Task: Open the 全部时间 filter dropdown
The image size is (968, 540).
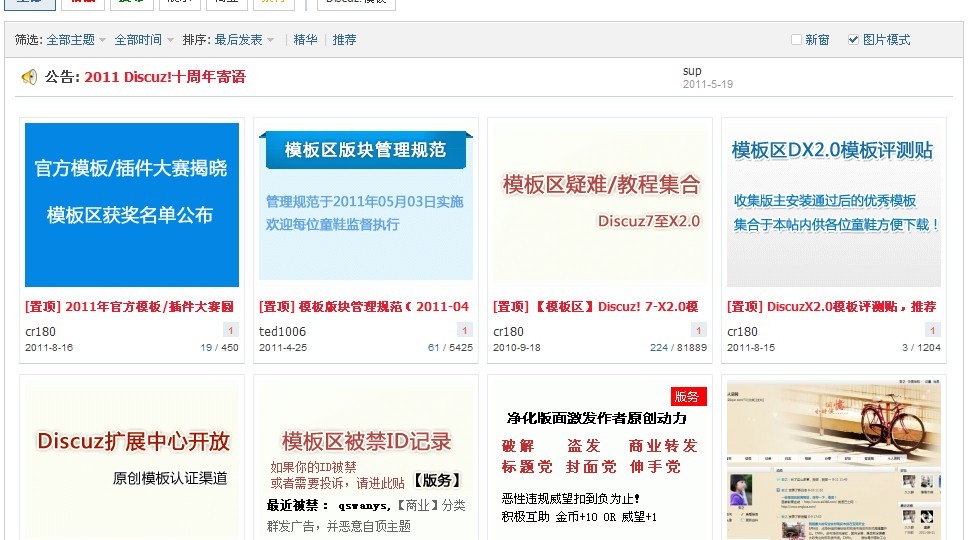Action: click(x=144, y=39)
